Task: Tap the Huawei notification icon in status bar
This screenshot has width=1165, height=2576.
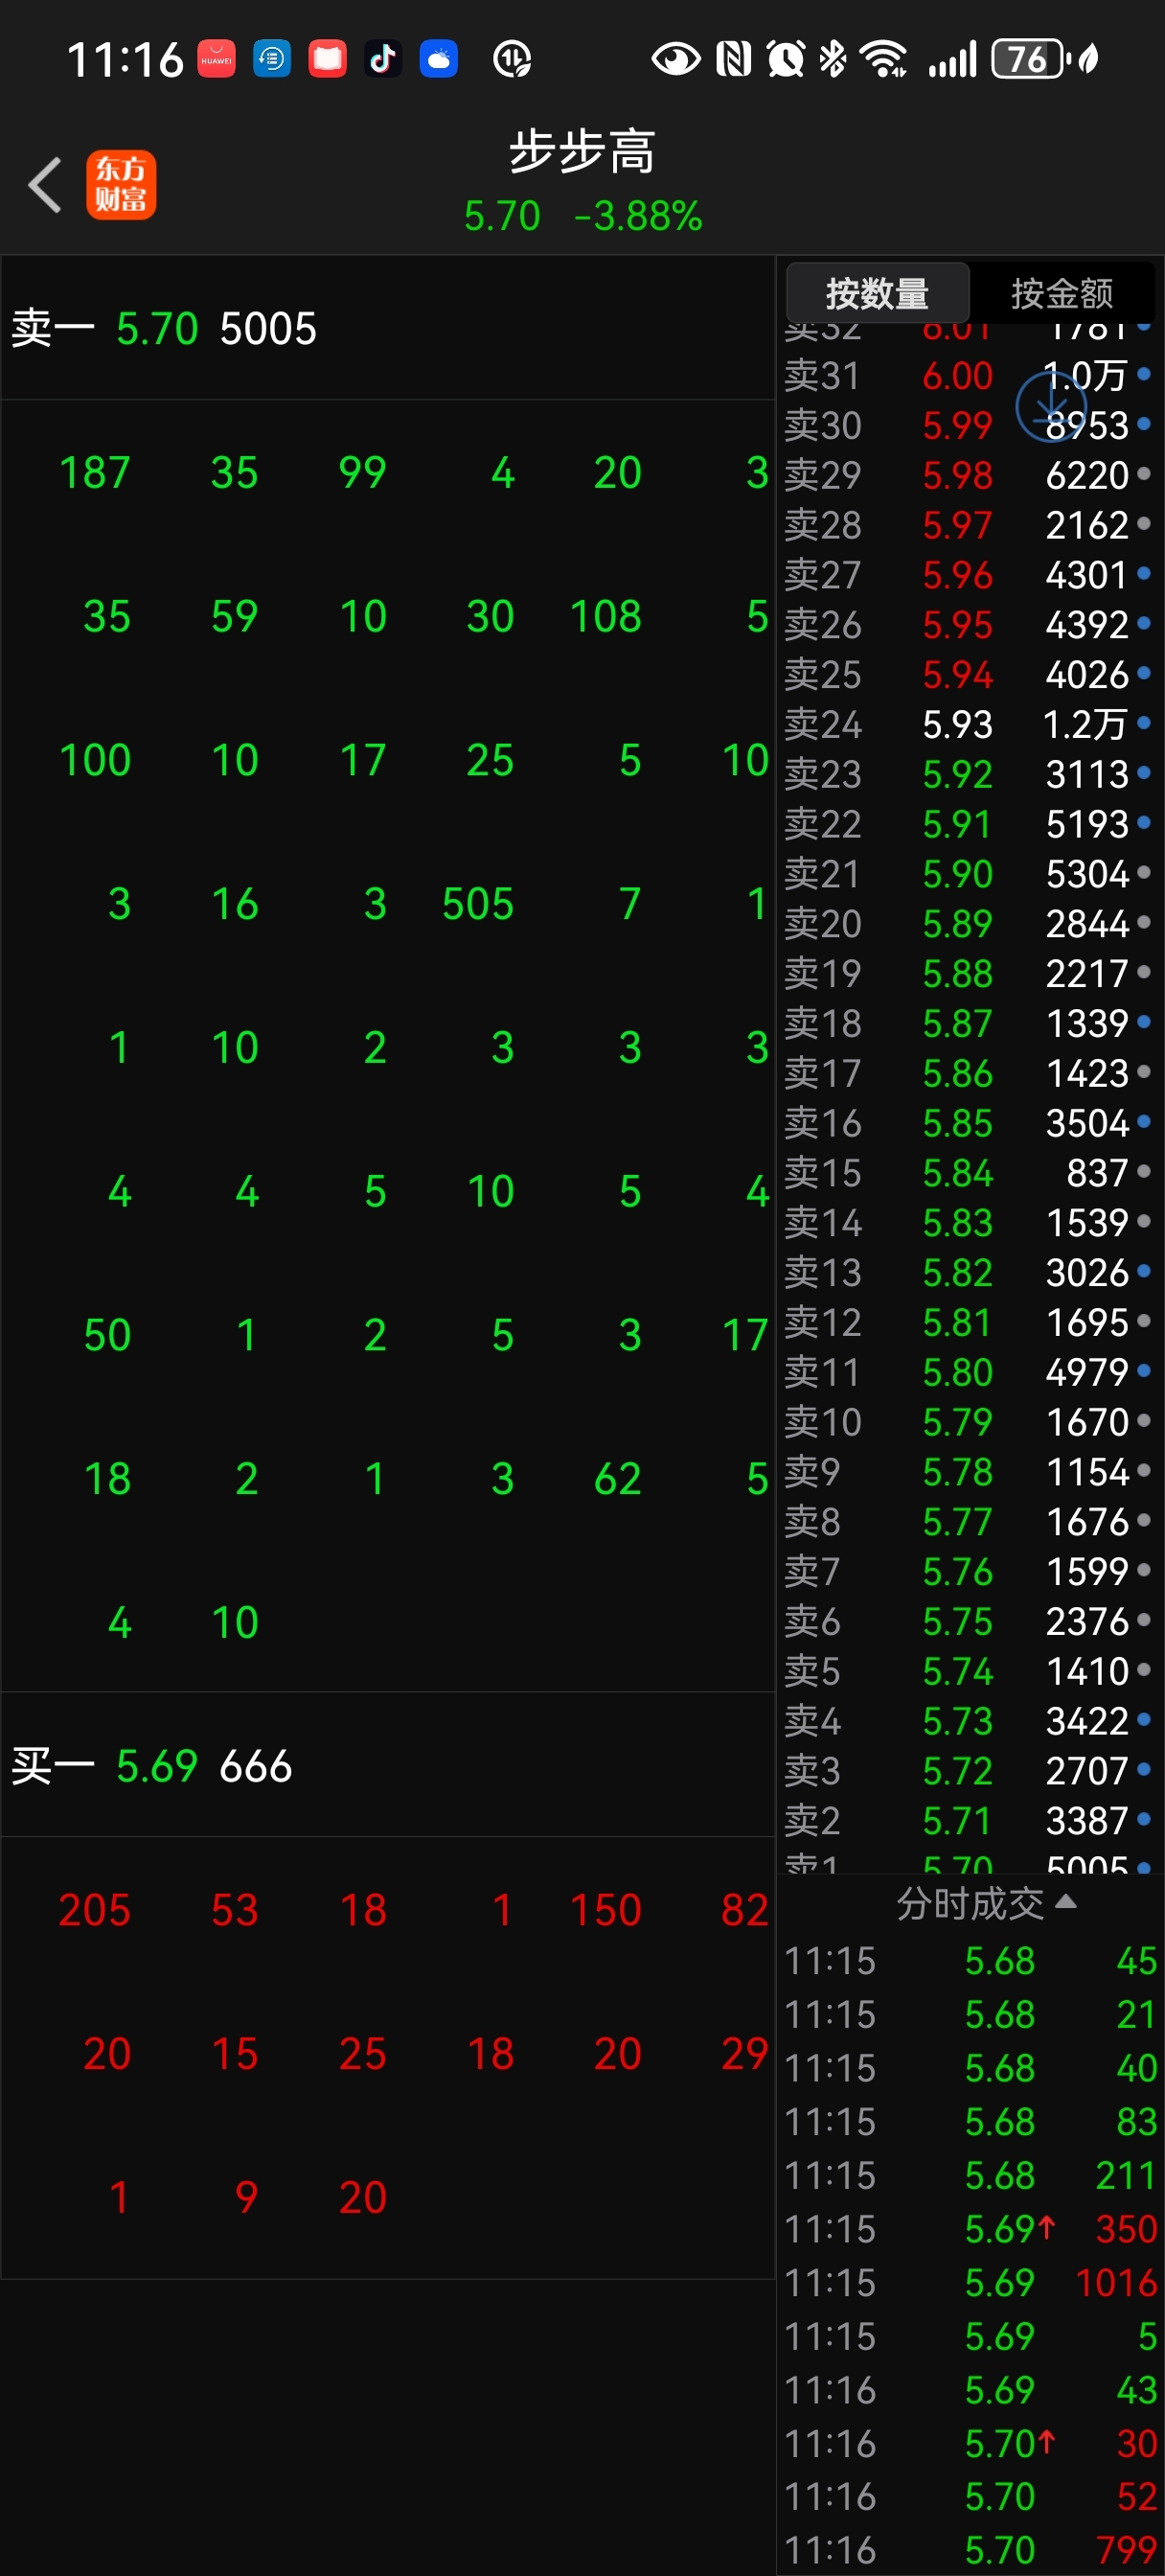Action: click(x=216, y=59)
